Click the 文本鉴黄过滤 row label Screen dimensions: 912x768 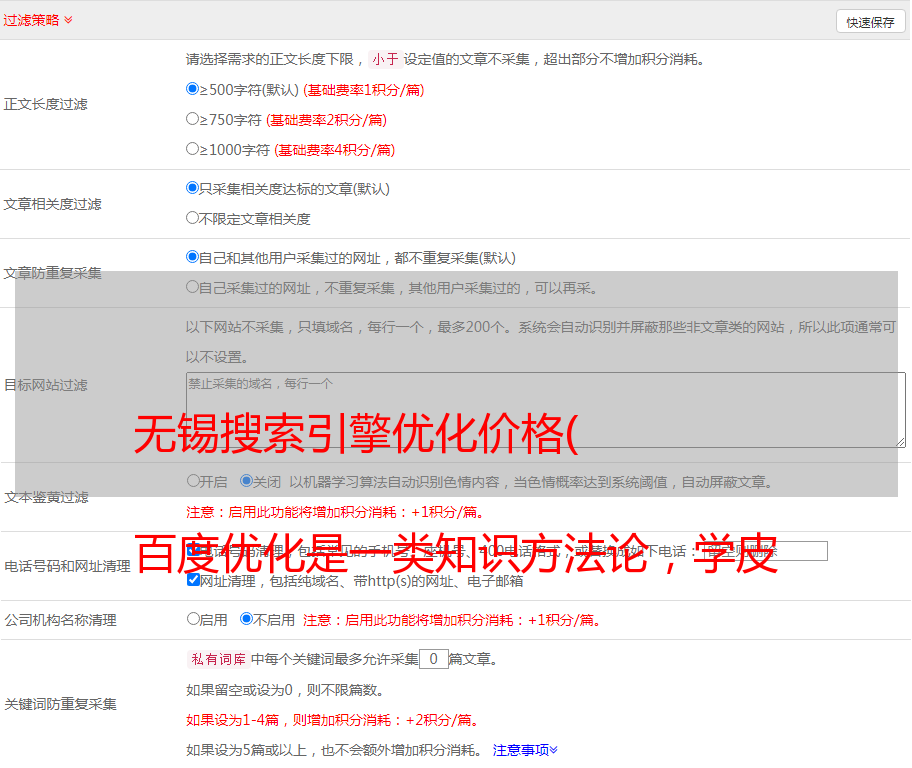(x=47, y=497)
